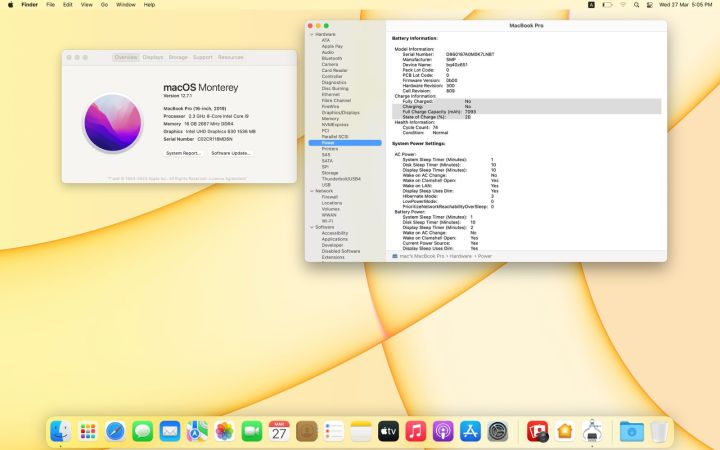Open Messages in the Dock
Viewport: 720px width, 450px height.
pos(143,431)
